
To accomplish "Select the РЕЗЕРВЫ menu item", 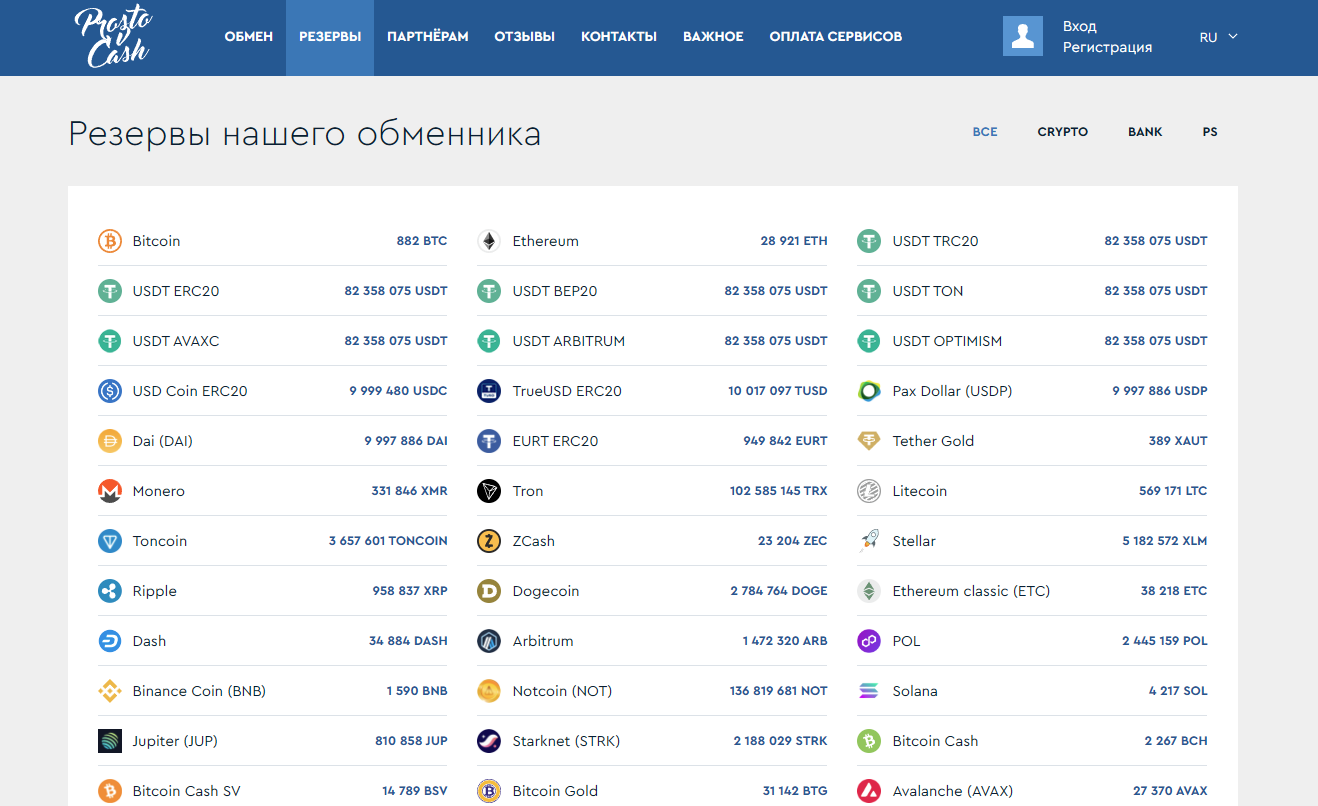I will tap(330, 37).
